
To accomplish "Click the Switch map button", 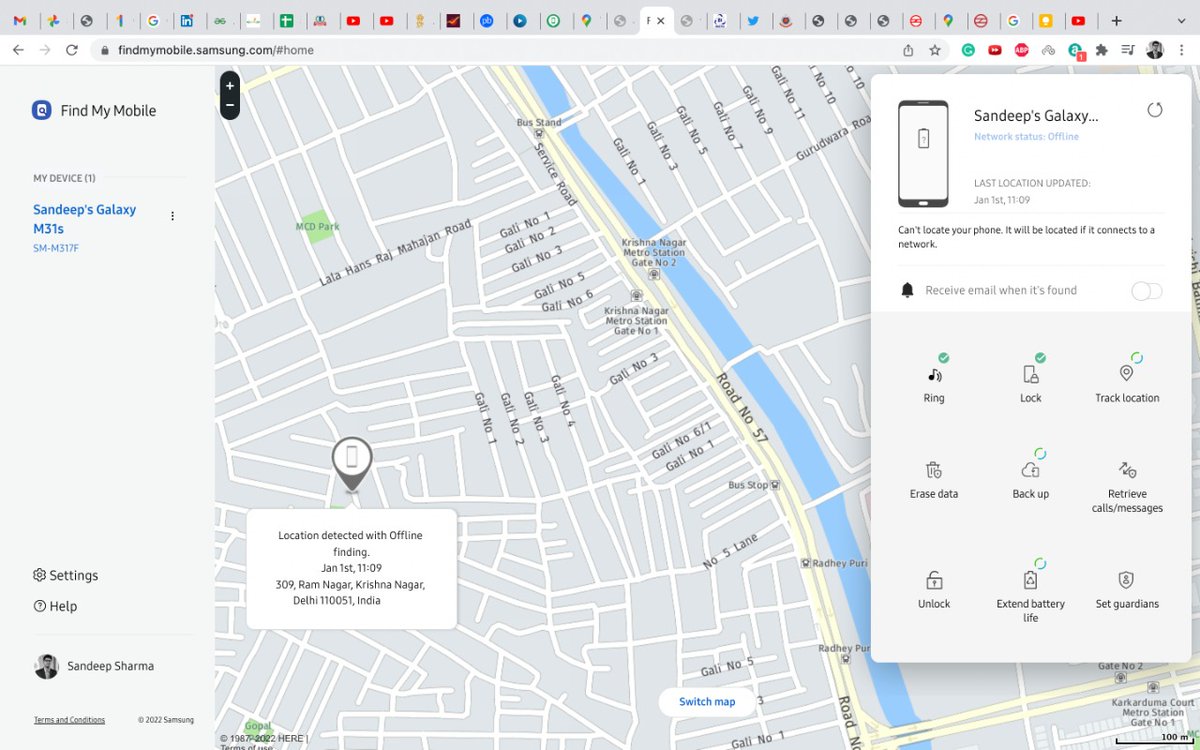I will click(x=707, y=702).
